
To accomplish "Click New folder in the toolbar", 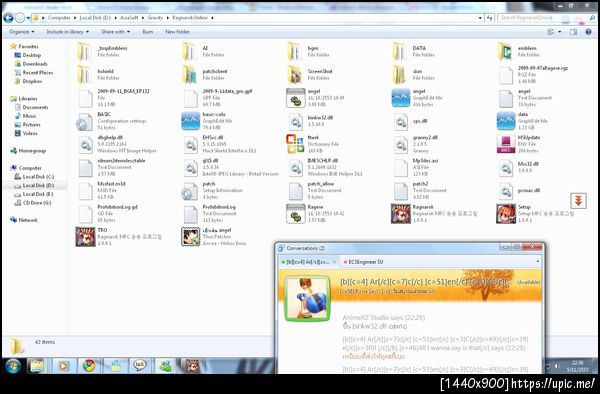I will click(x=177, y=32).
